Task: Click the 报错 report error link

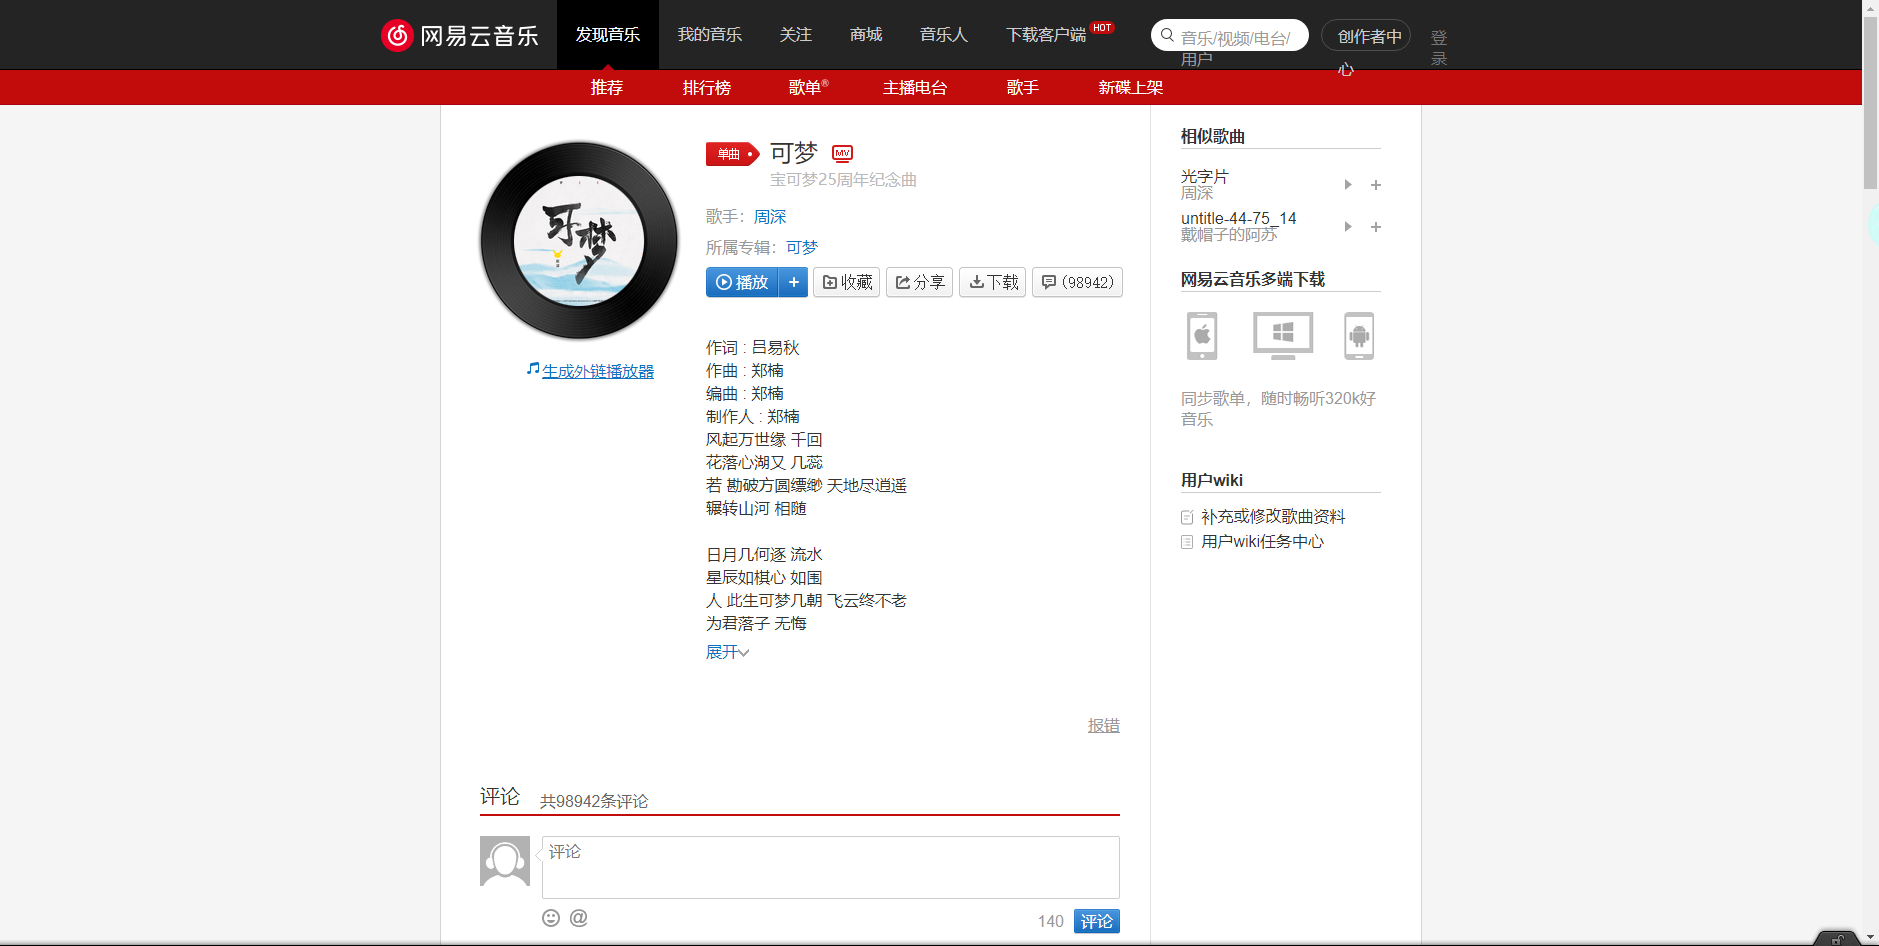Action: [x=1103, y=725]
